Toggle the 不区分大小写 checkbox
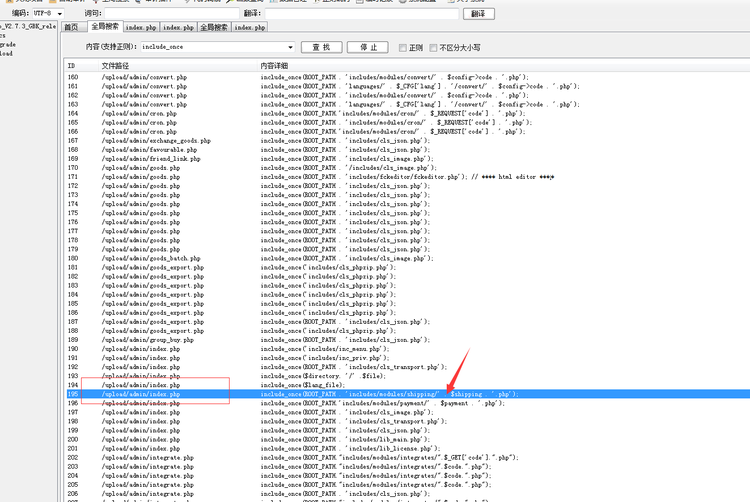 point(433,47)
